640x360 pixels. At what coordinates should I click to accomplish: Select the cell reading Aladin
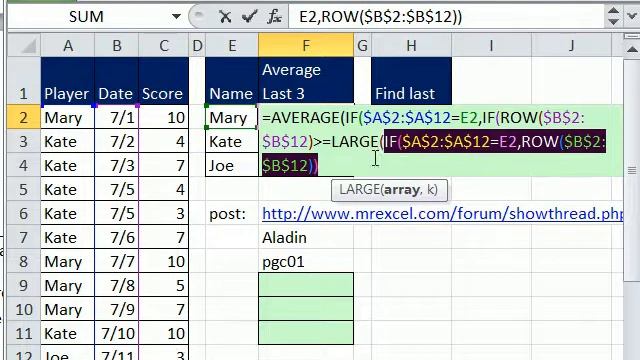tap(306, 238)
